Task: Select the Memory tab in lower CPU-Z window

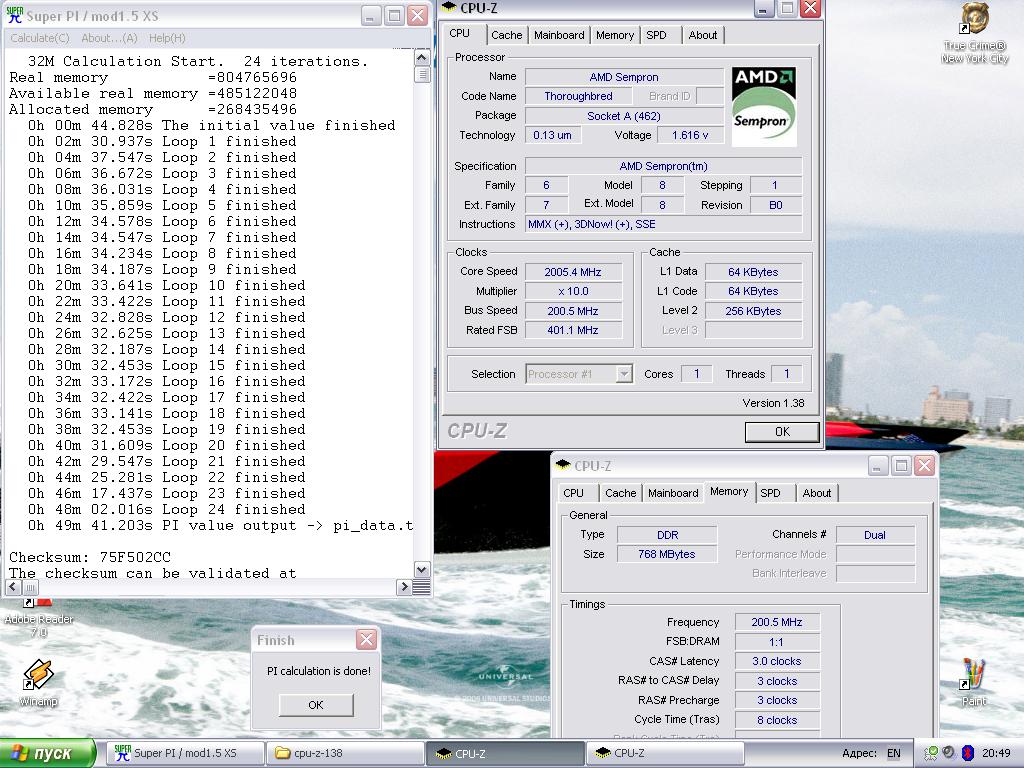Action: click(729, 491)
